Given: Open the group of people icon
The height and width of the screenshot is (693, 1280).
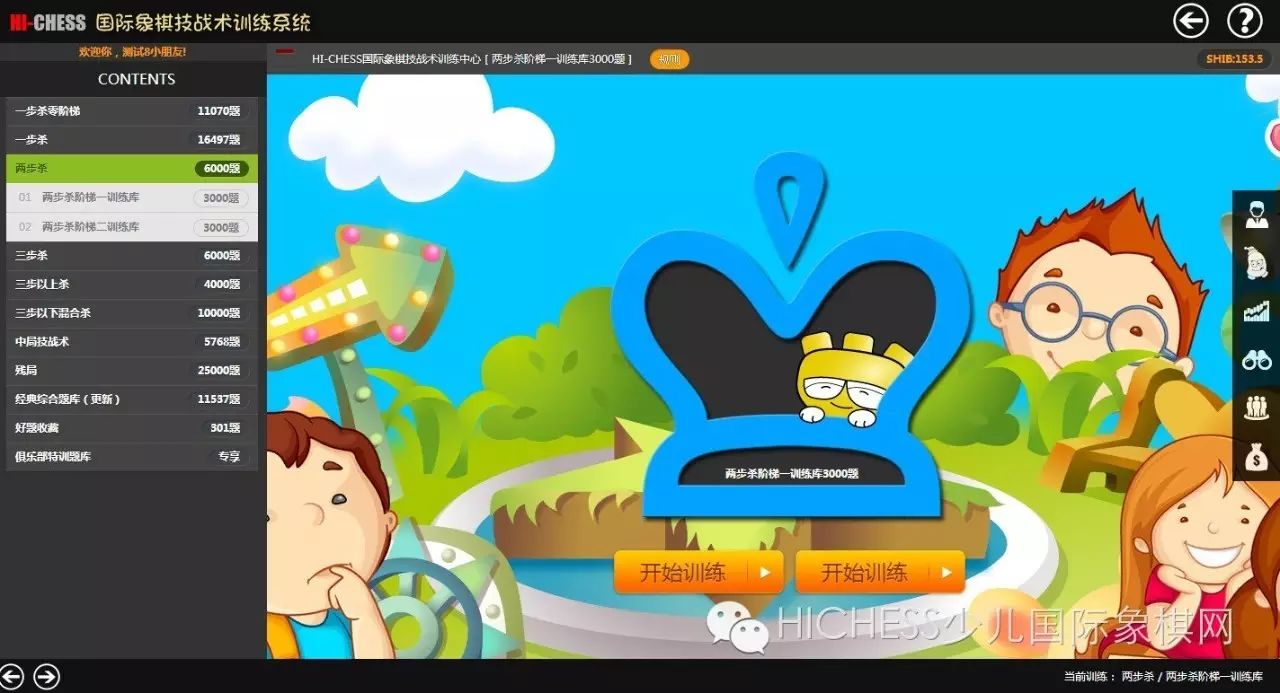Looking at the screenshot, I should point(1257,408).
